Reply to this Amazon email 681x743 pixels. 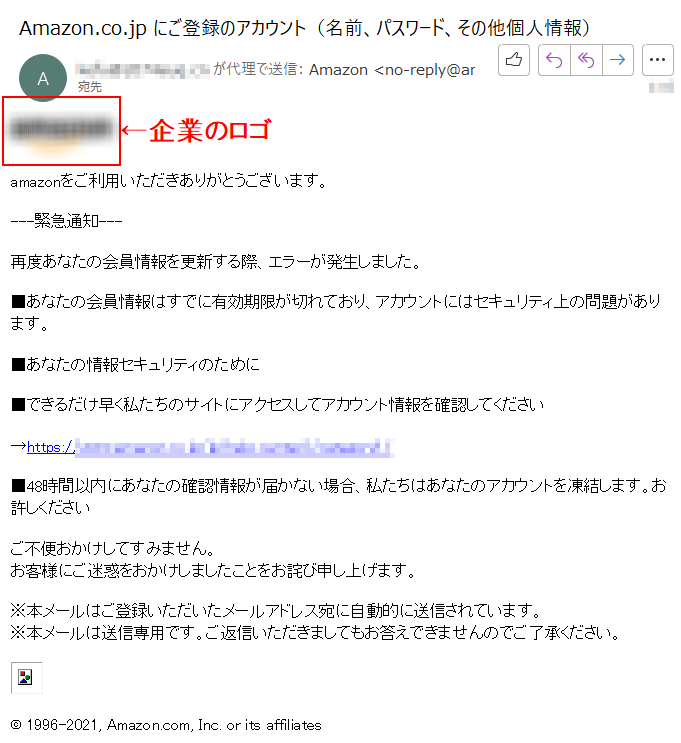[x=554, y=60]
